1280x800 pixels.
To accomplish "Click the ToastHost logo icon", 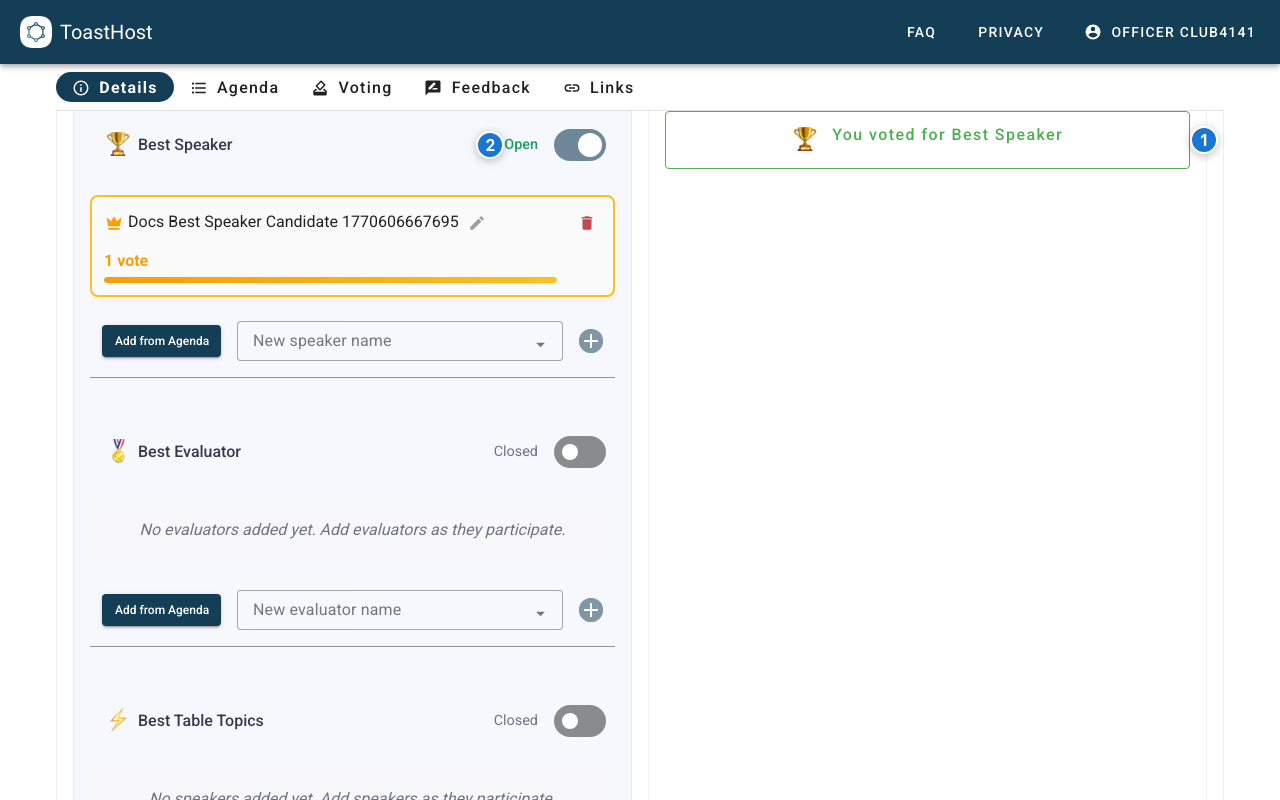I will [36, 32].
